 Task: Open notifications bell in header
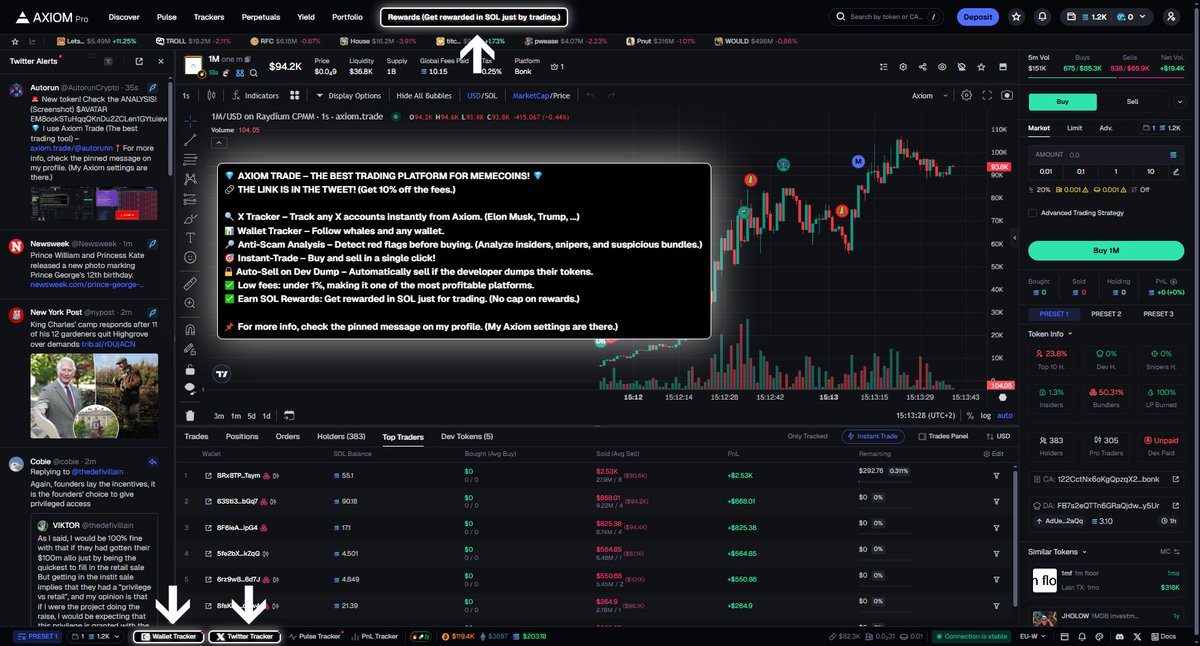click(1043, 17)
